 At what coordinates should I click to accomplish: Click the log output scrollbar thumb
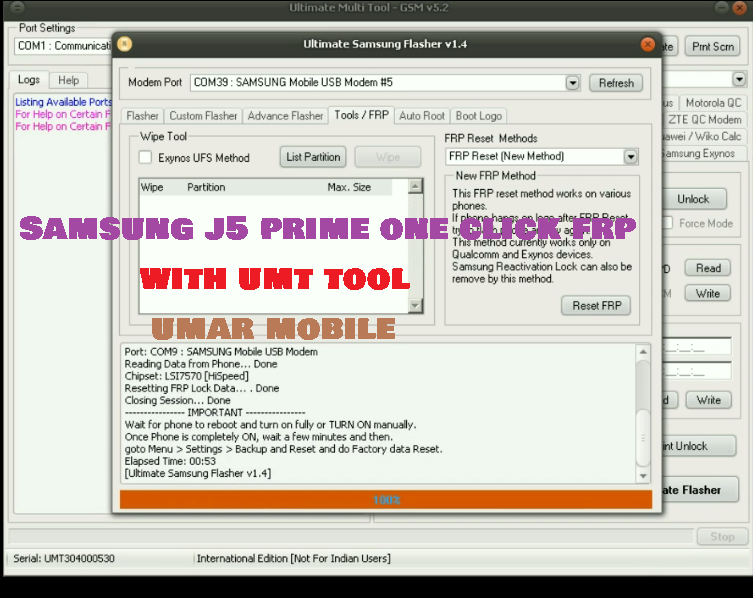point(643,438)
